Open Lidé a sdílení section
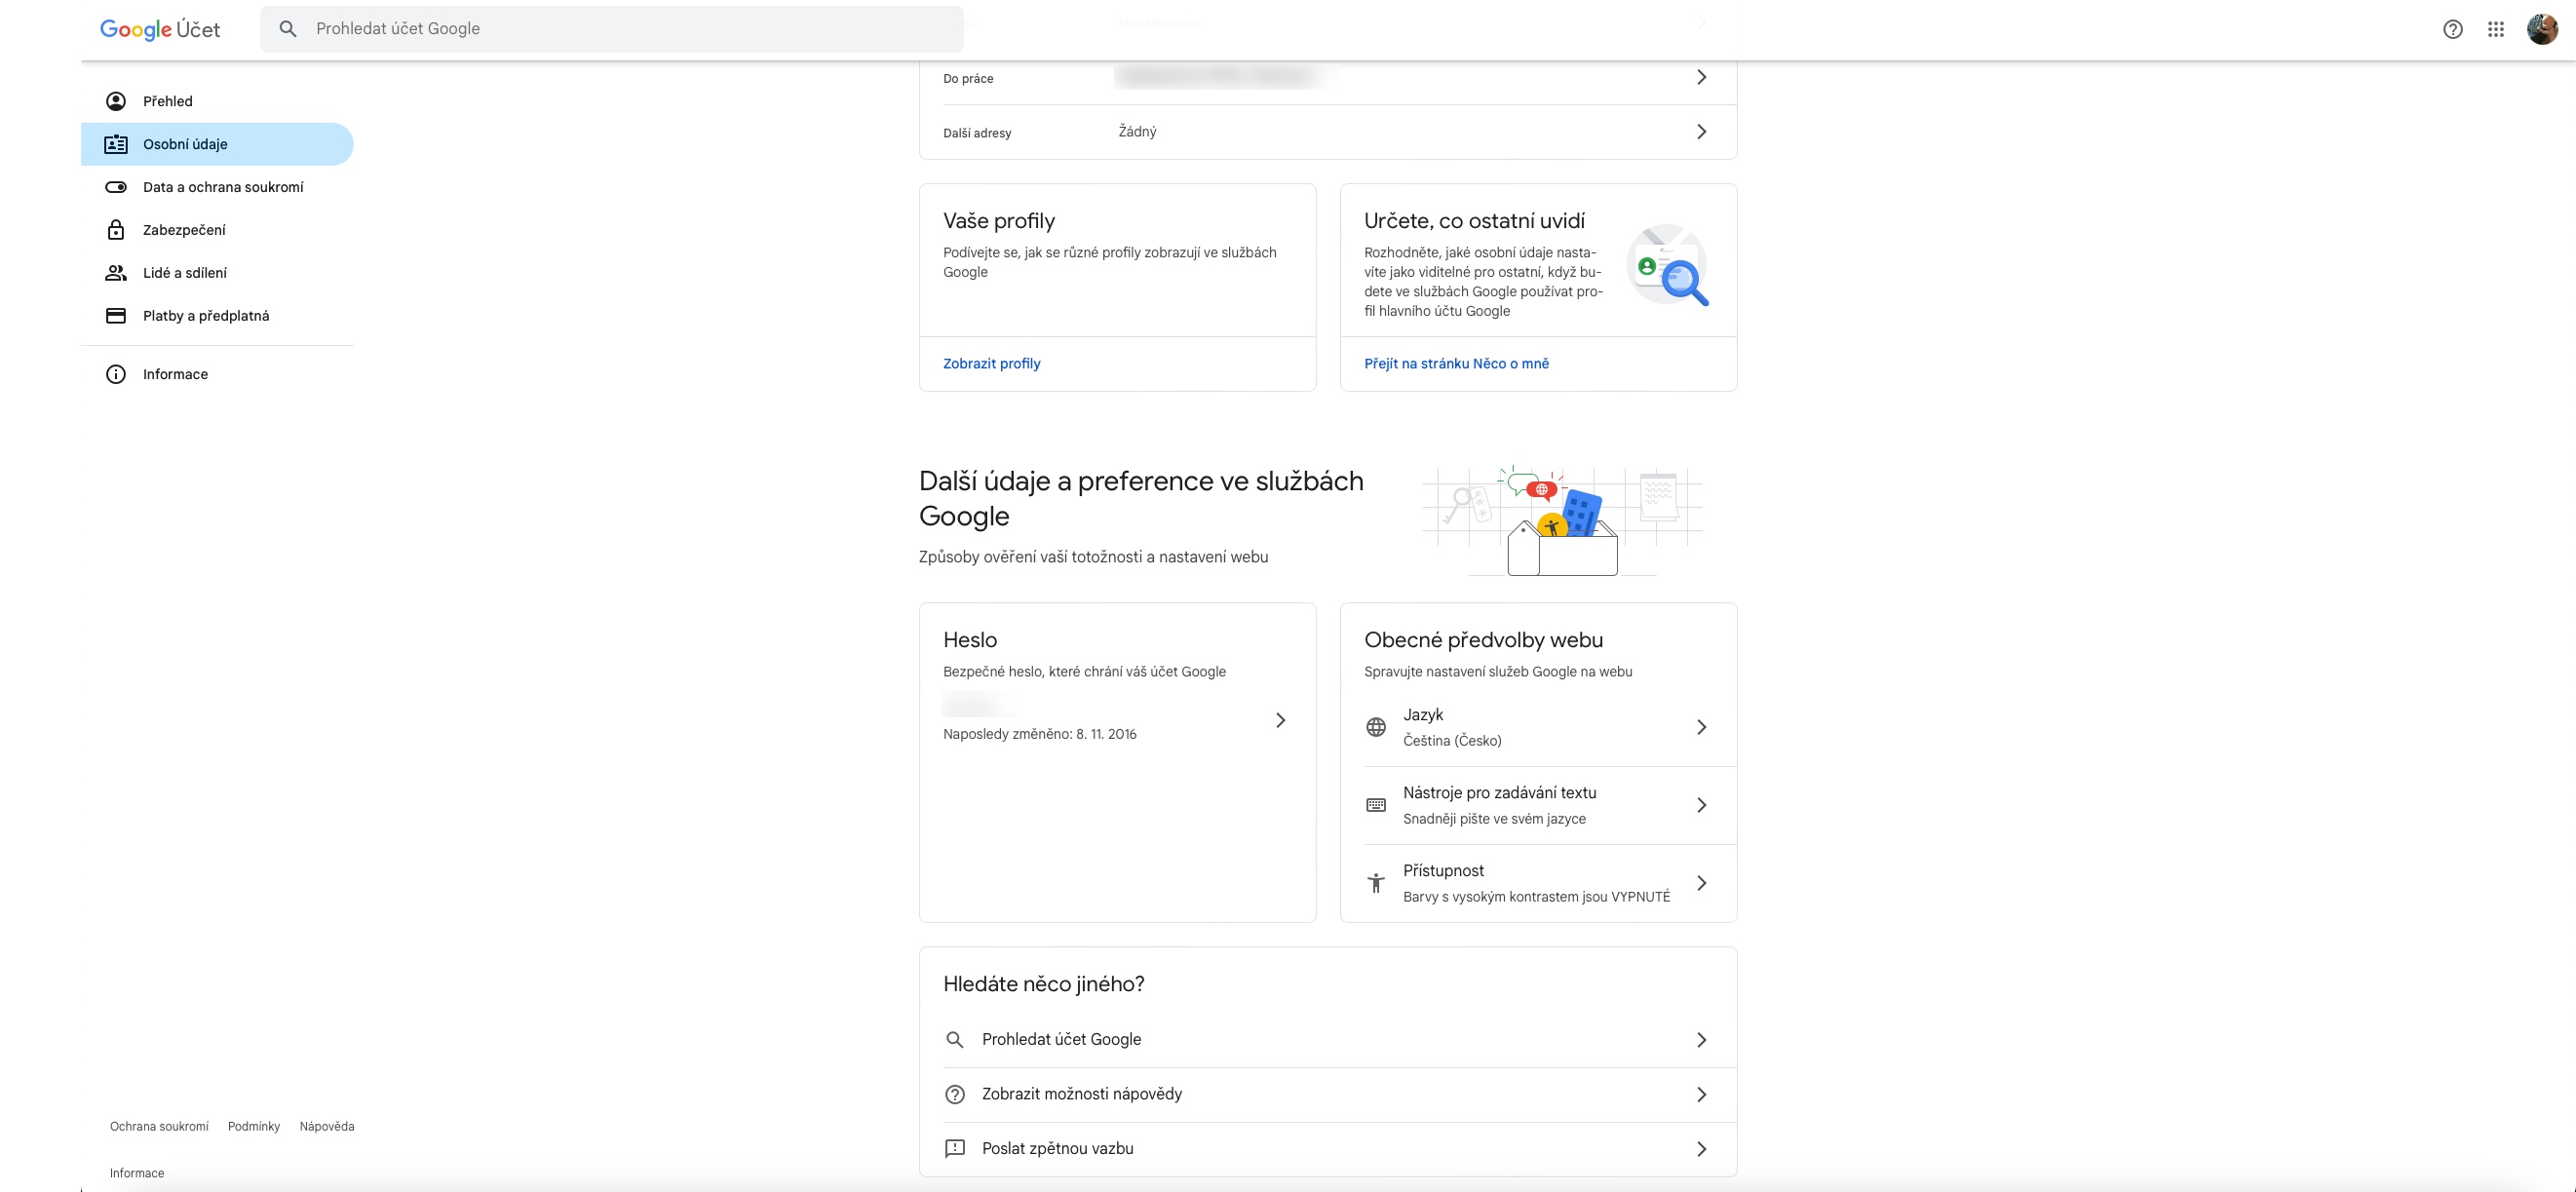This screenshot has height=1192, width=2576. click(x=185, y=273)
